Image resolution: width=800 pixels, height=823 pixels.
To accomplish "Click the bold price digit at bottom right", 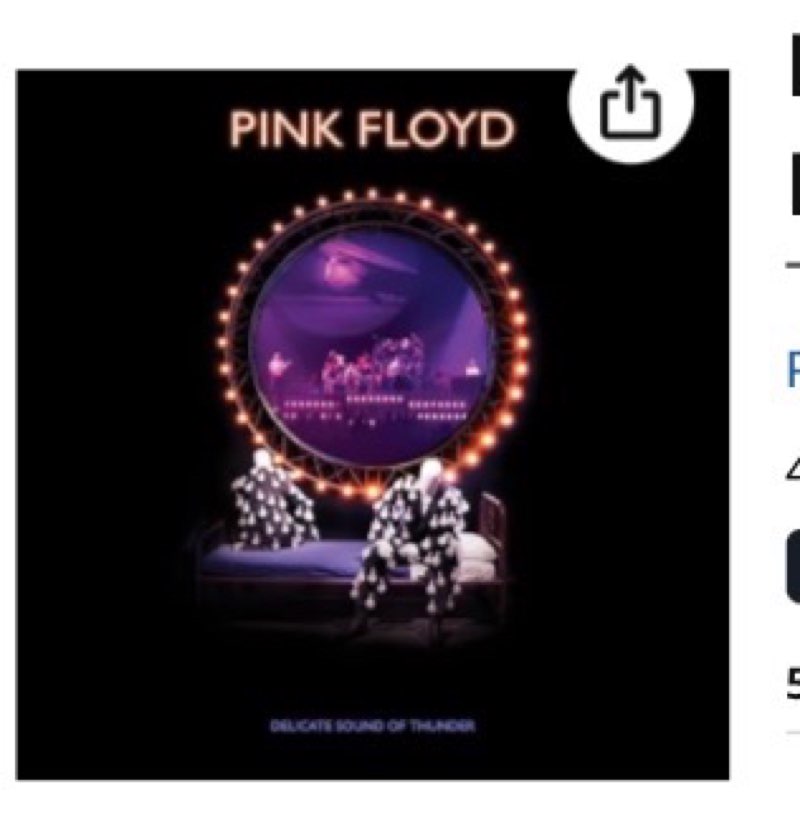I will 793,683.
